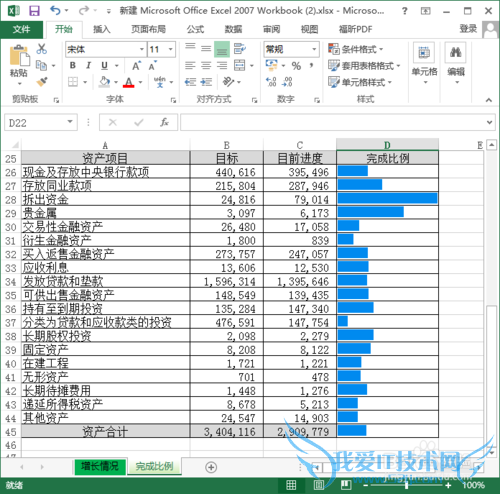Open 单元格样式 cell styles menu

[360, 82]
